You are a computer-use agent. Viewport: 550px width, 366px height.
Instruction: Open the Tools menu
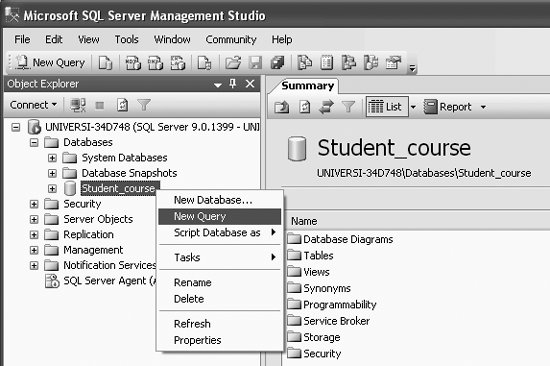pos(127,39)
